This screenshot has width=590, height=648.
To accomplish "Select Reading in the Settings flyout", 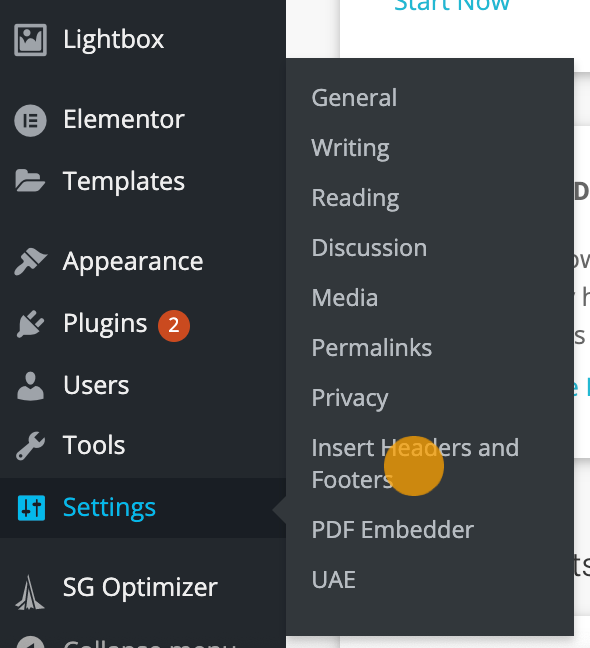I will tap(355, 198).
